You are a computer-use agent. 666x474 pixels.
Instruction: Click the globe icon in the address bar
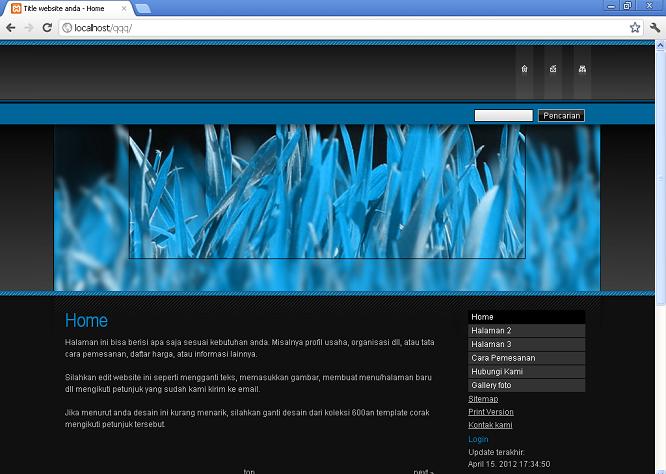(67, 28)
